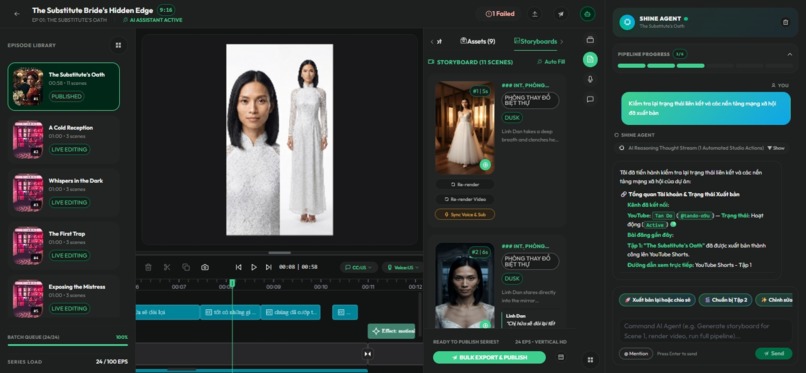Click Bulk Export & Publish button
The image size is (806, 373).
[489, 357]
